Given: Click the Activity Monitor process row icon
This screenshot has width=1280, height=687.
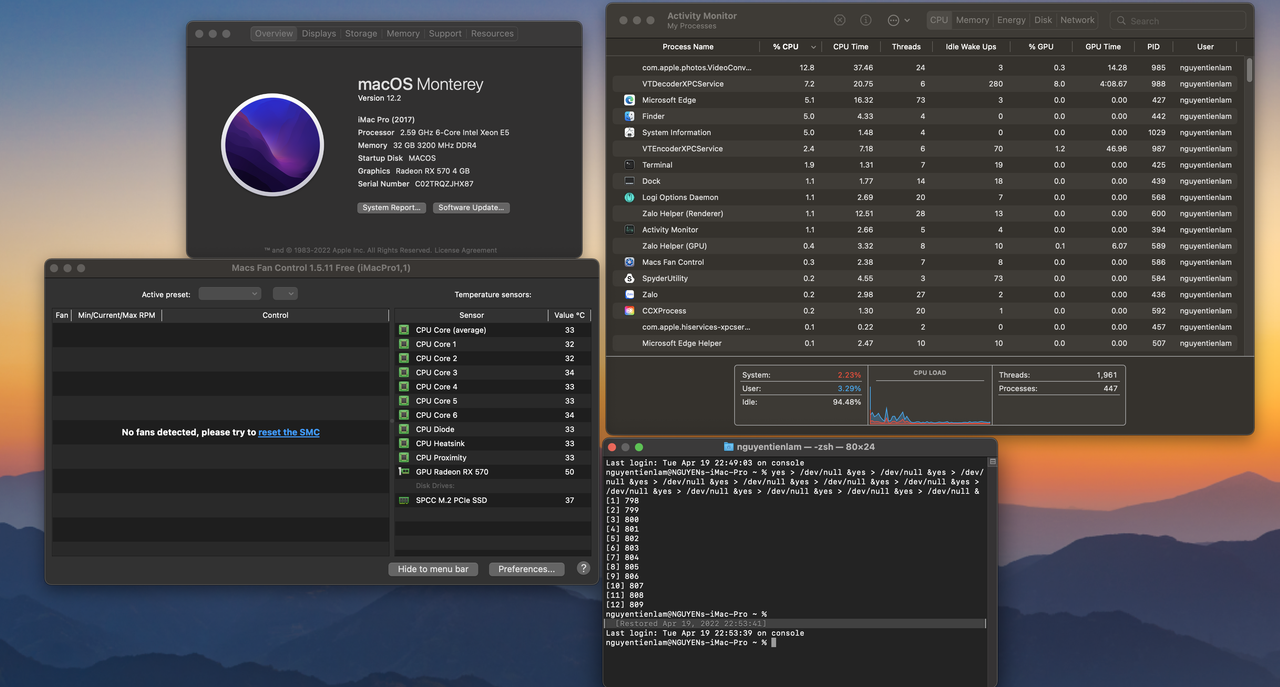Looking at the screenshot, I should (629, 230).
